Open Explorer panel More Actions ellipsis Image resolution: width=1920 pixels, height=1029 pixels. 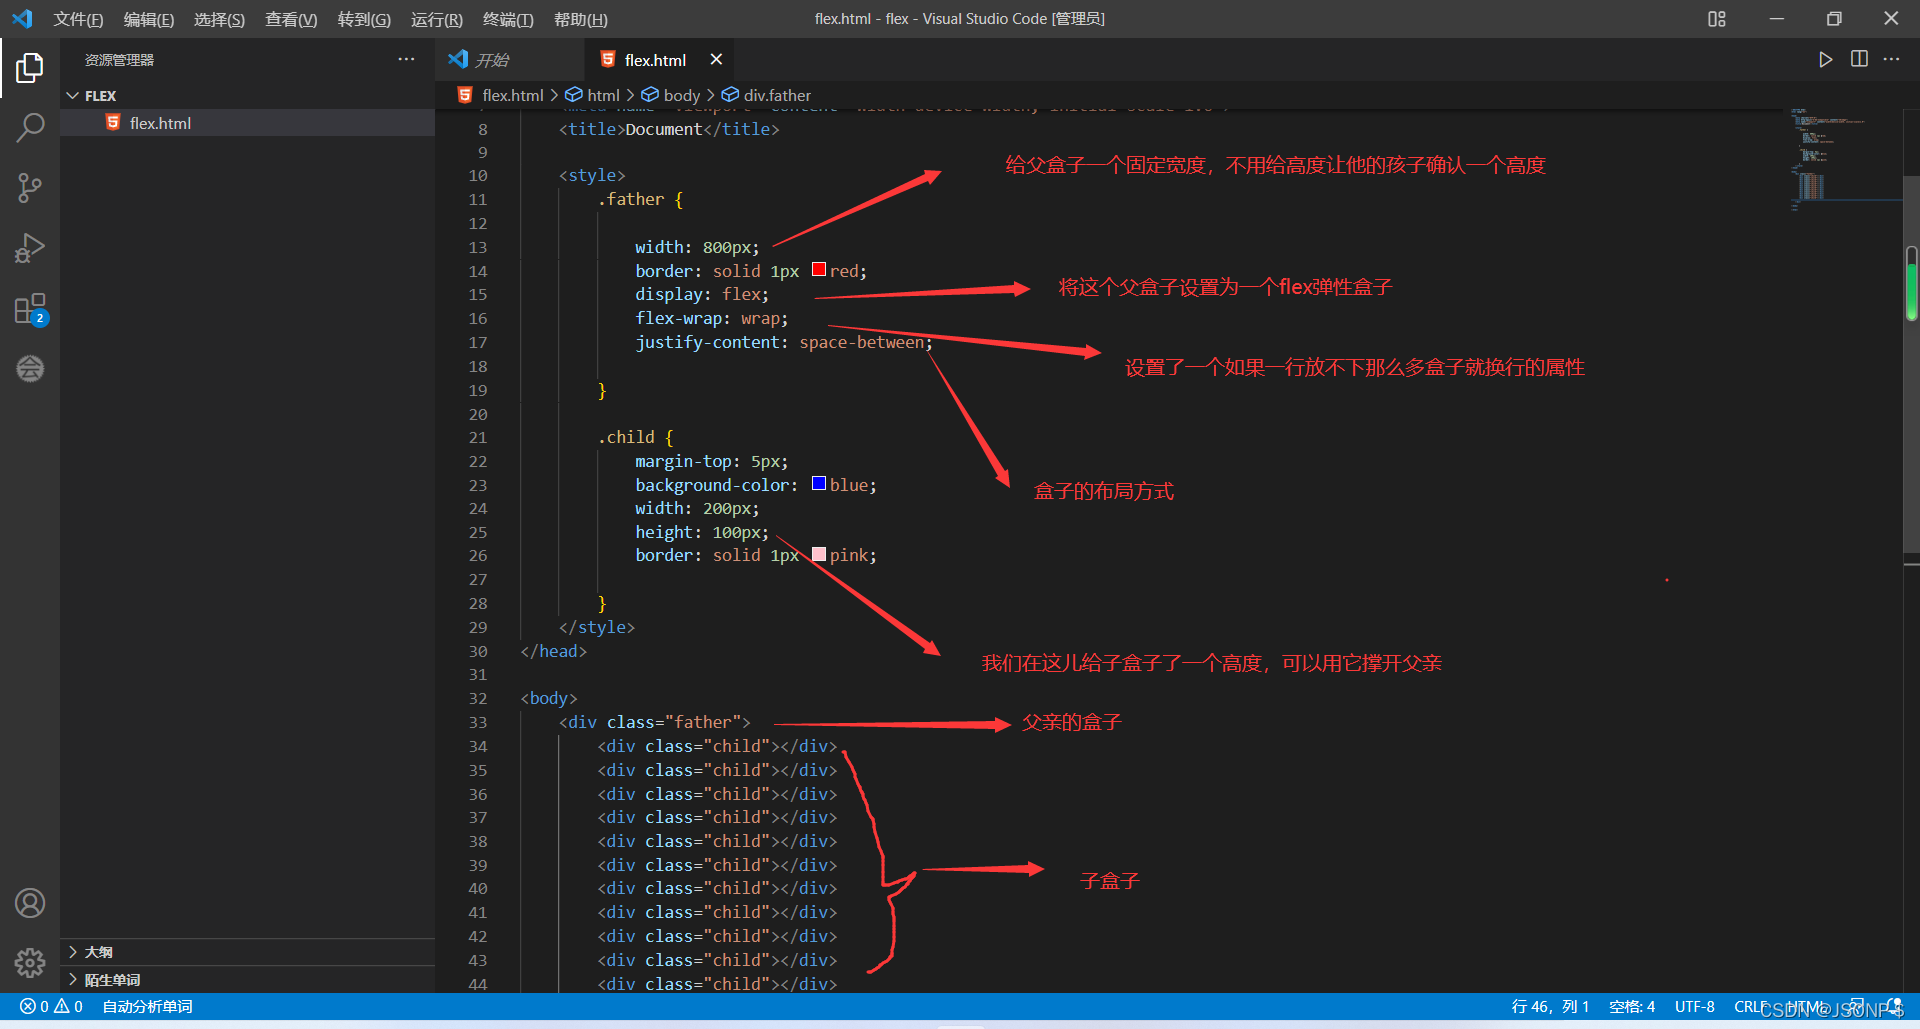point(406,60)
